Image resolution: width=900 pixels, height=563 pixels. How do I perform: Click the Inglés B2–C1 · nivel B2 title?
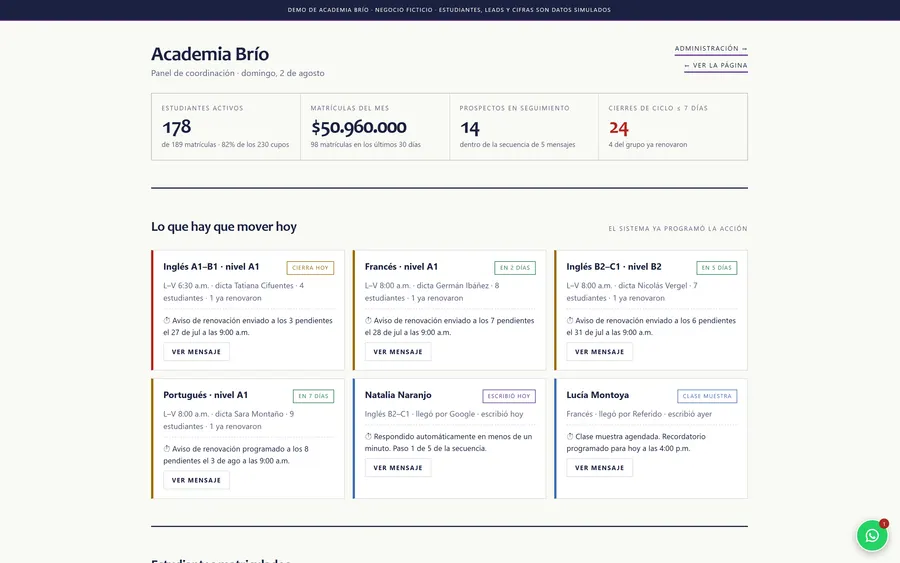[614, 267]
